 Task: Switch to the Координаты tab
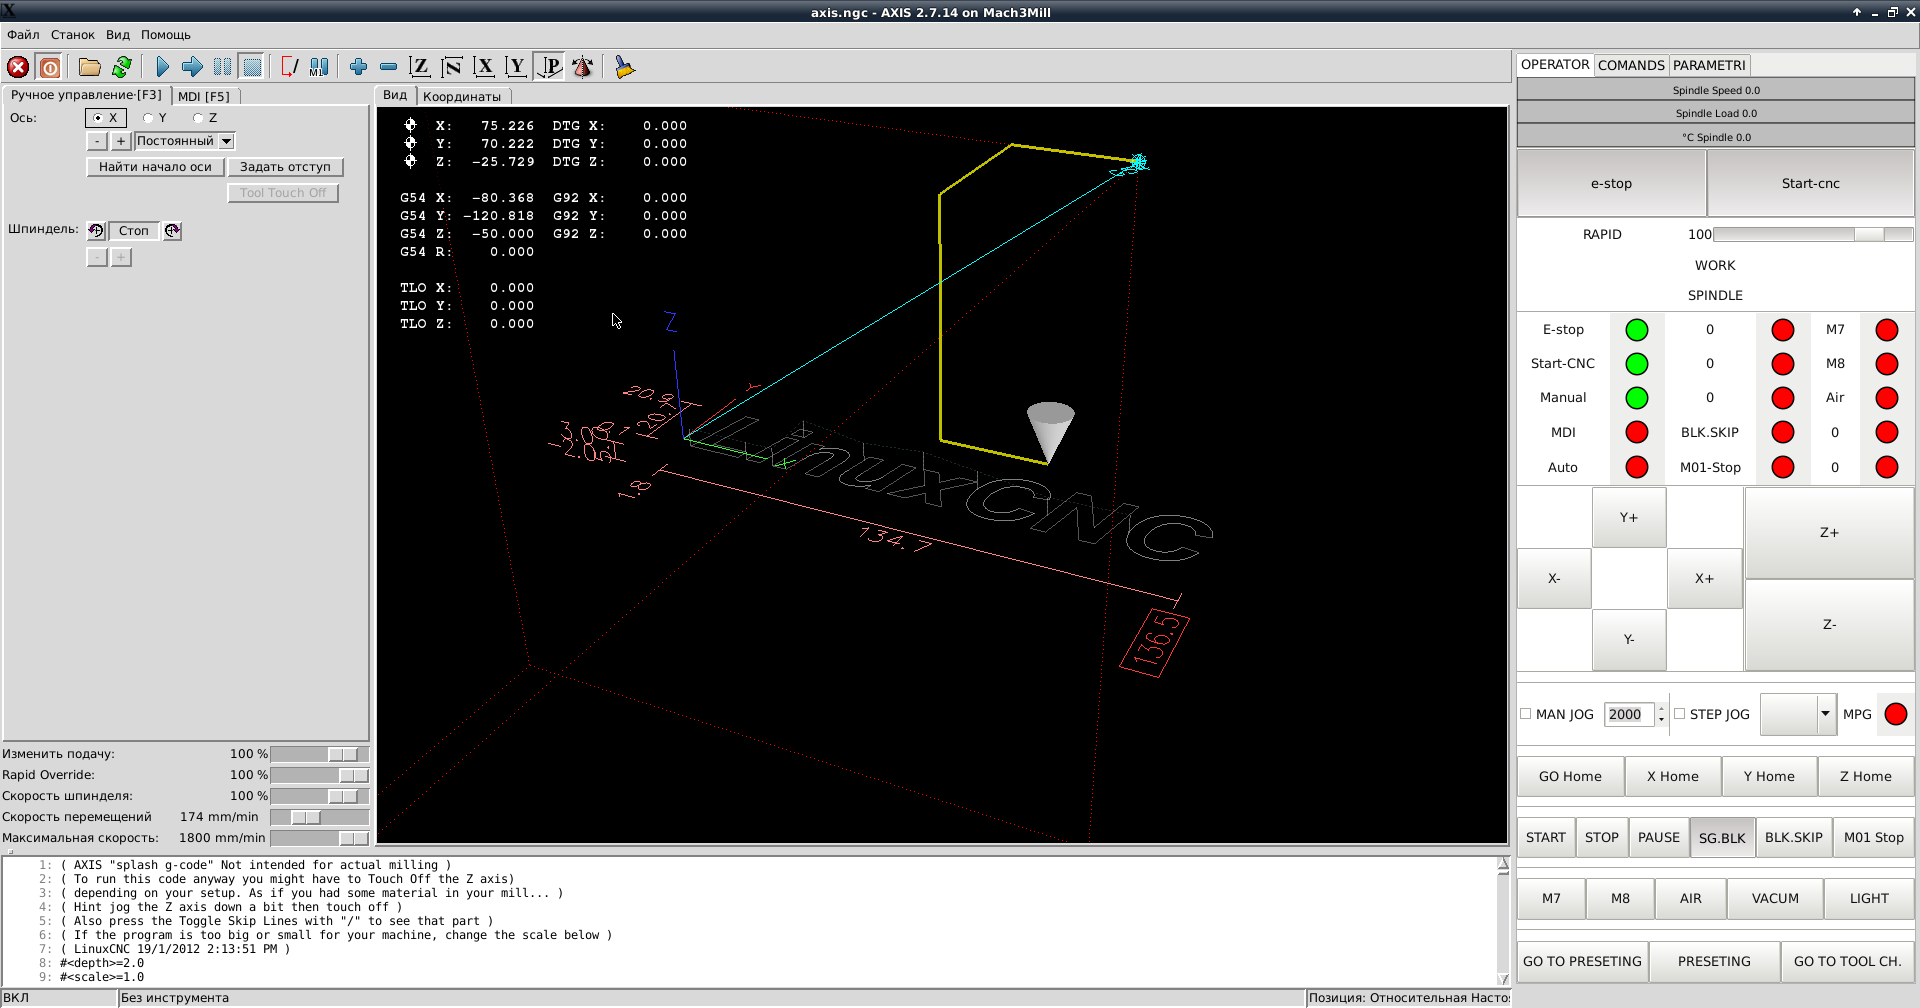pos(462,96)
